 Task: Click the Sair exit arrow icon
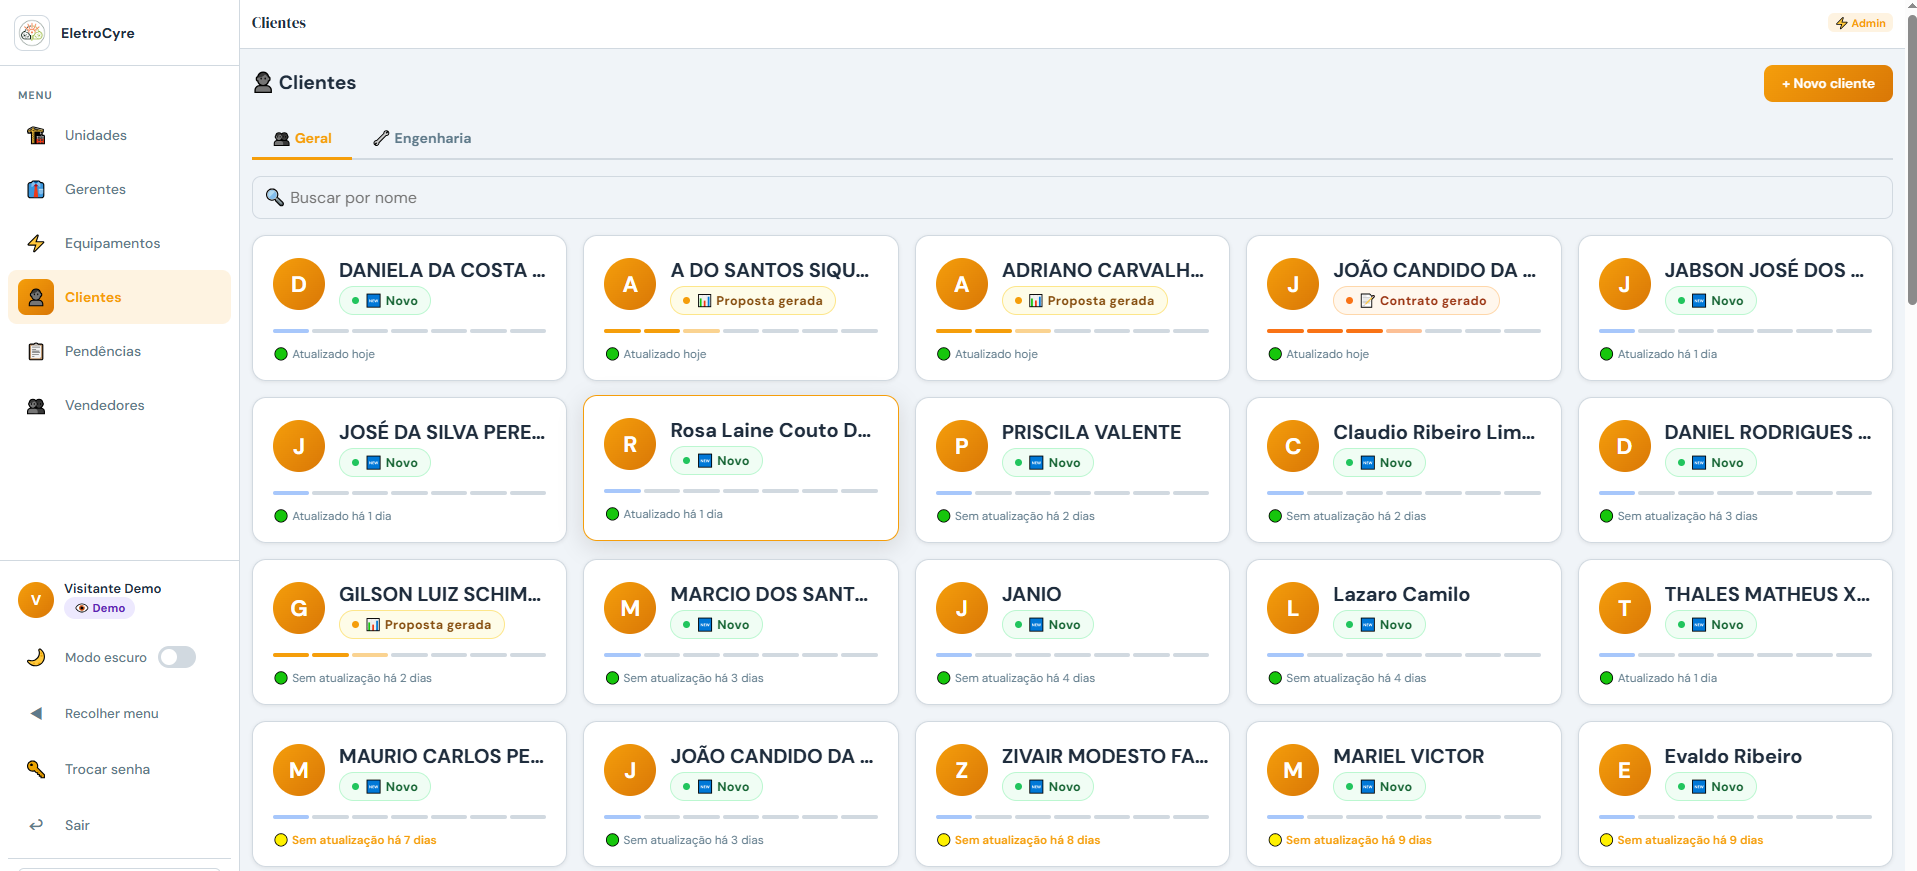click(36, 825)
